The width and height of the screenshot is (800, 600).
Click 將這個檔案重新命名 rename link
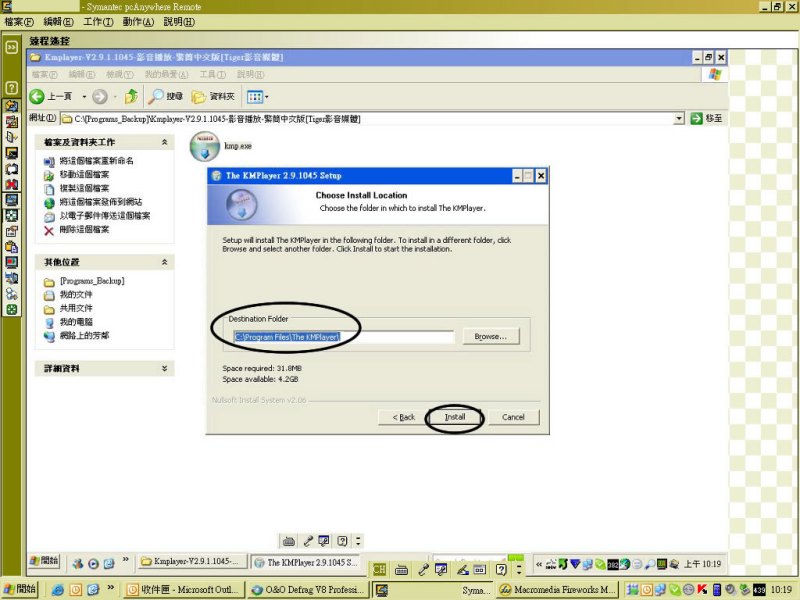tap(96, 161)
